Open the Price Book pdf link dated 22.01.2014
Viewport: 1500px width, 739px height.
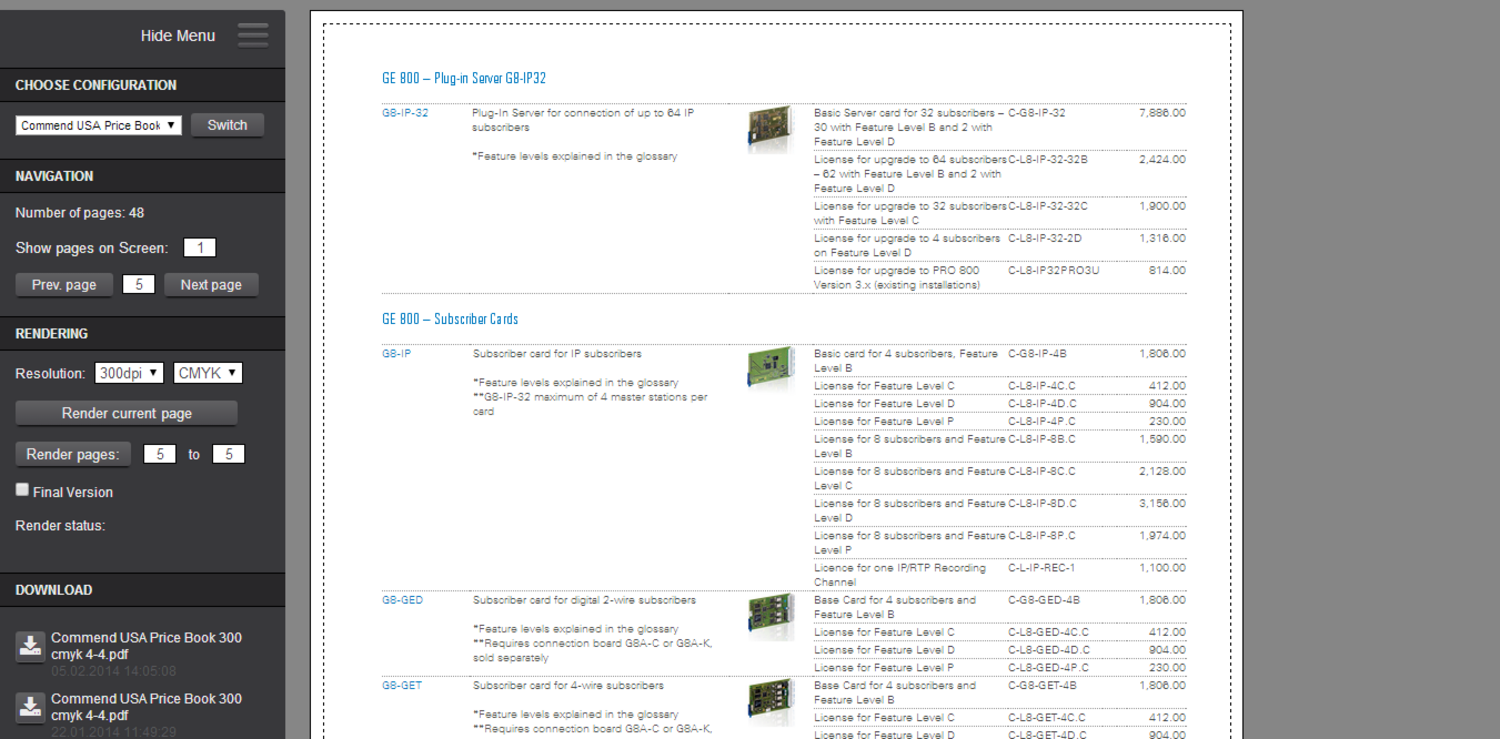click(146, 707)
